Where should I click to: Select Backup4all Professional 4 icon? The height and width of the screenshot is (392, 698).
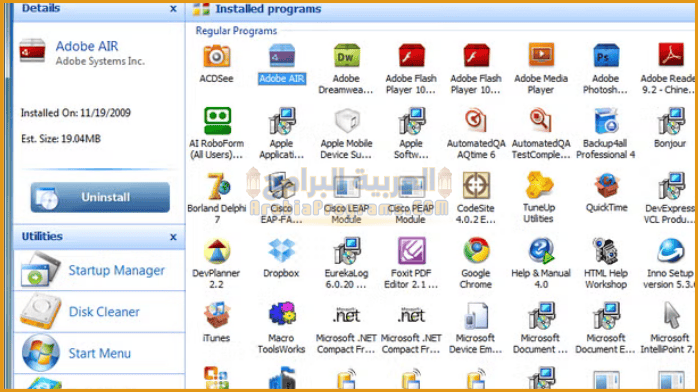tap(606, 121)
